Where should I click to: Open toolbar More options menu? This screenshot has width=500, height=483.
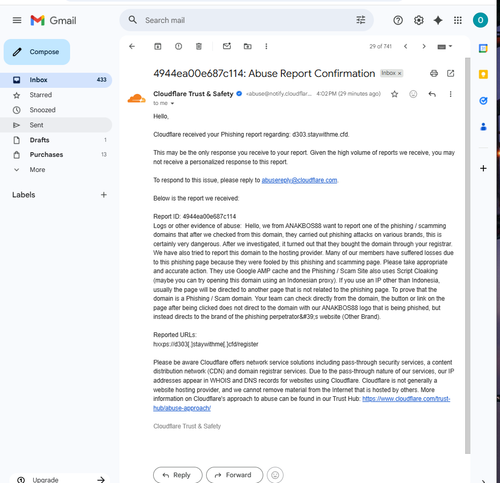[x=266, y=46]
